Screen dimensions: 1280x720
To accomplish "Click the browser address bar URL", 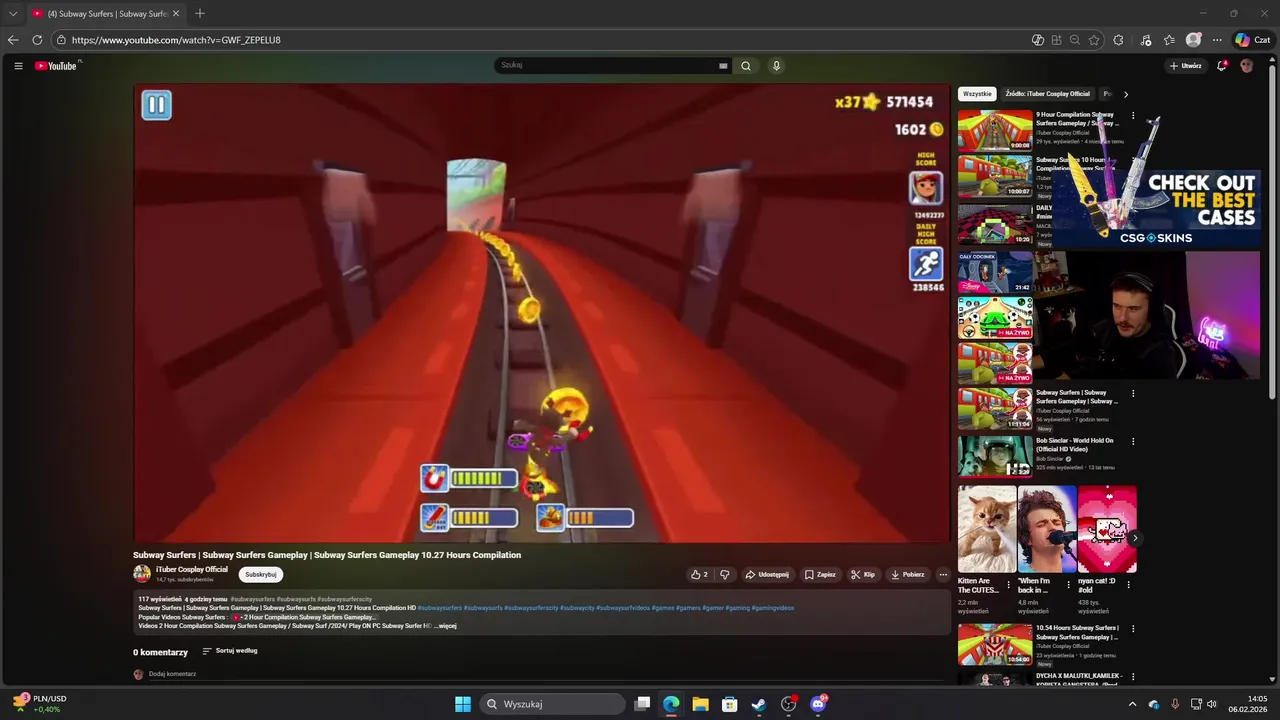I will [x=176, y=40].
